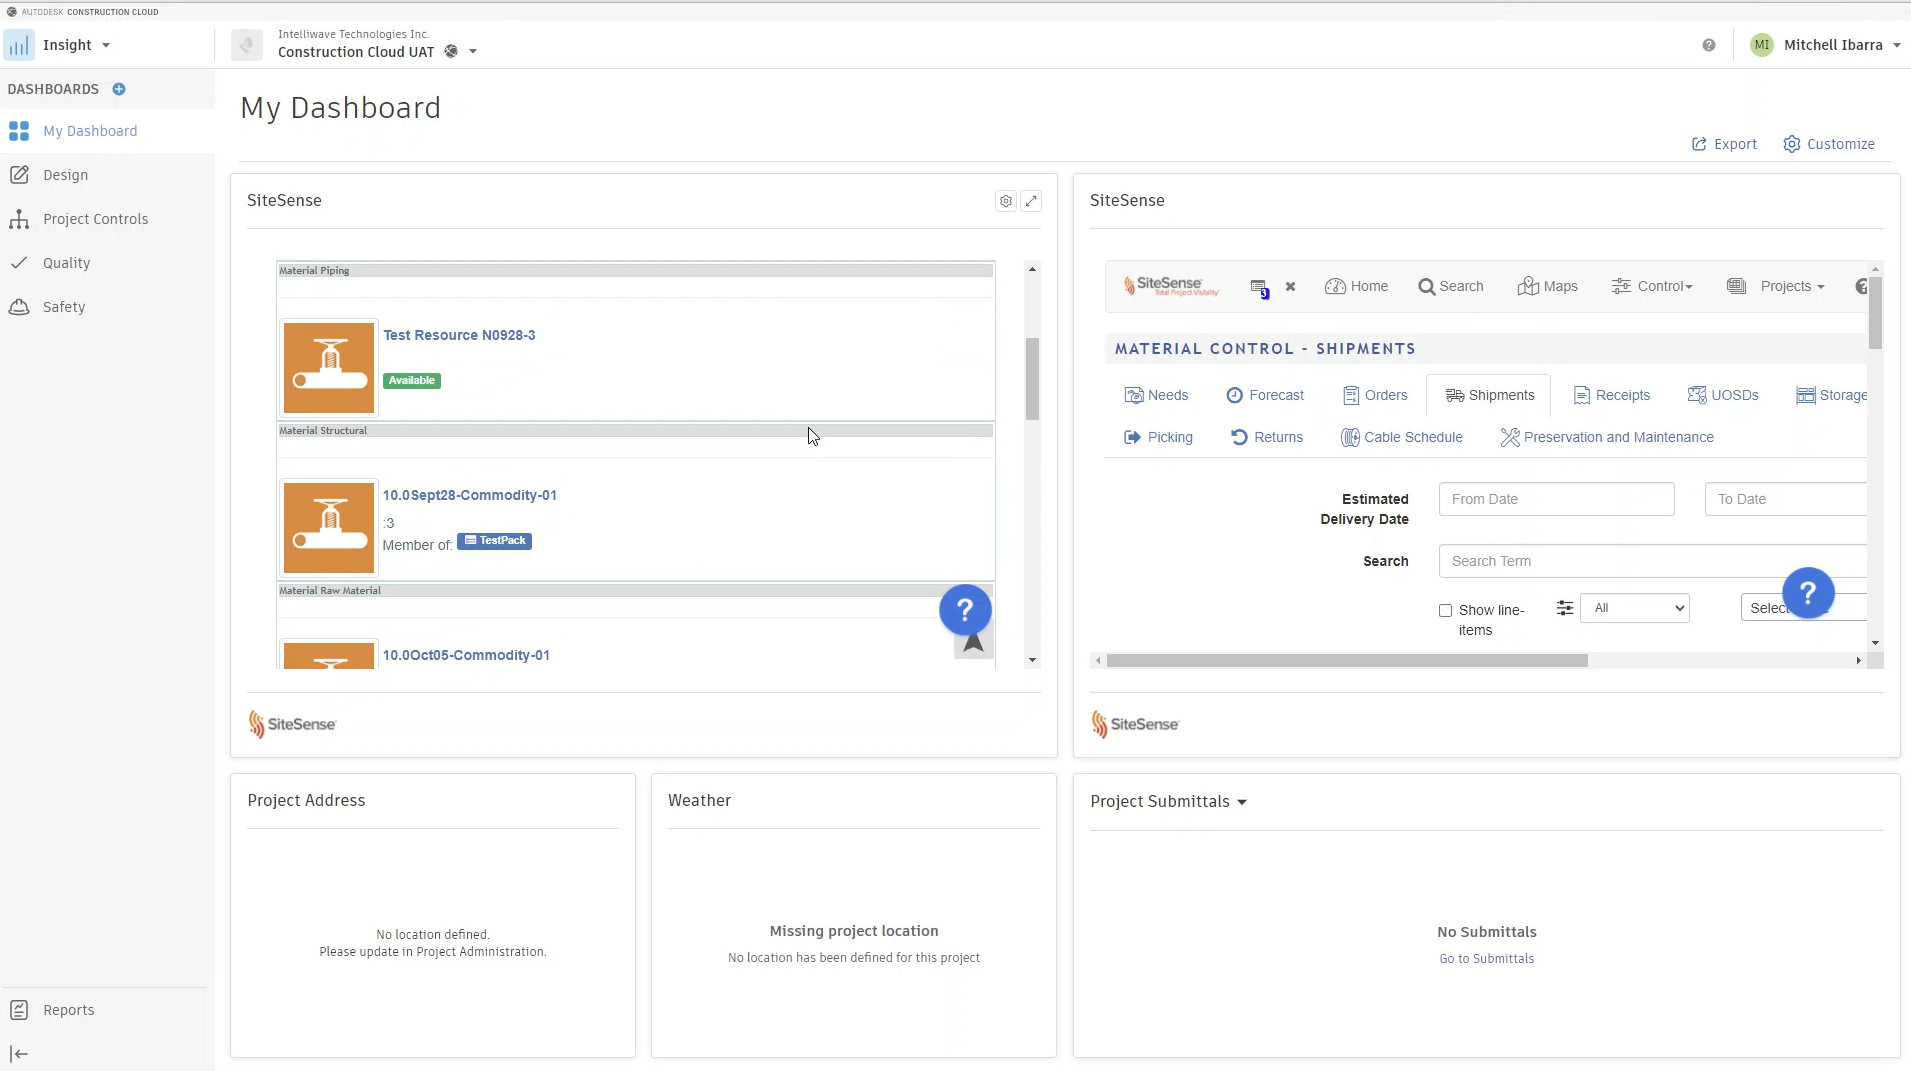Export the dashboard
The height and width of the screenshot is (1071, 1911).
(1724, 144)
